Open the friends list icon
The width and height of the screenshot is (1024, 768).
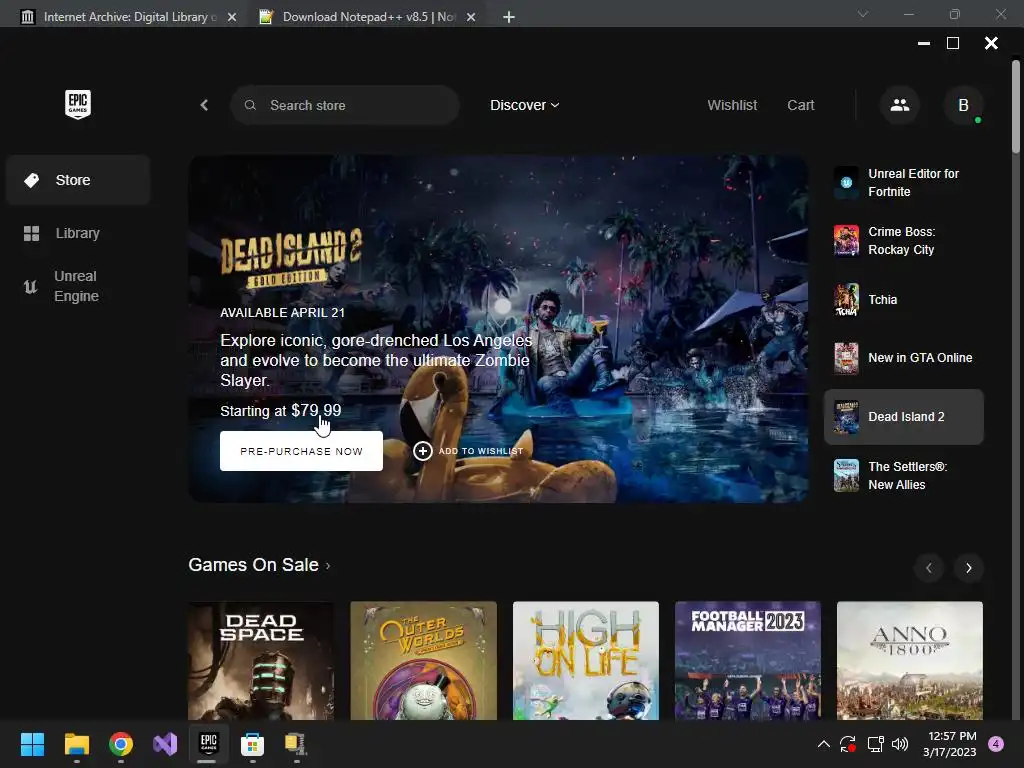tap(900, 105)
